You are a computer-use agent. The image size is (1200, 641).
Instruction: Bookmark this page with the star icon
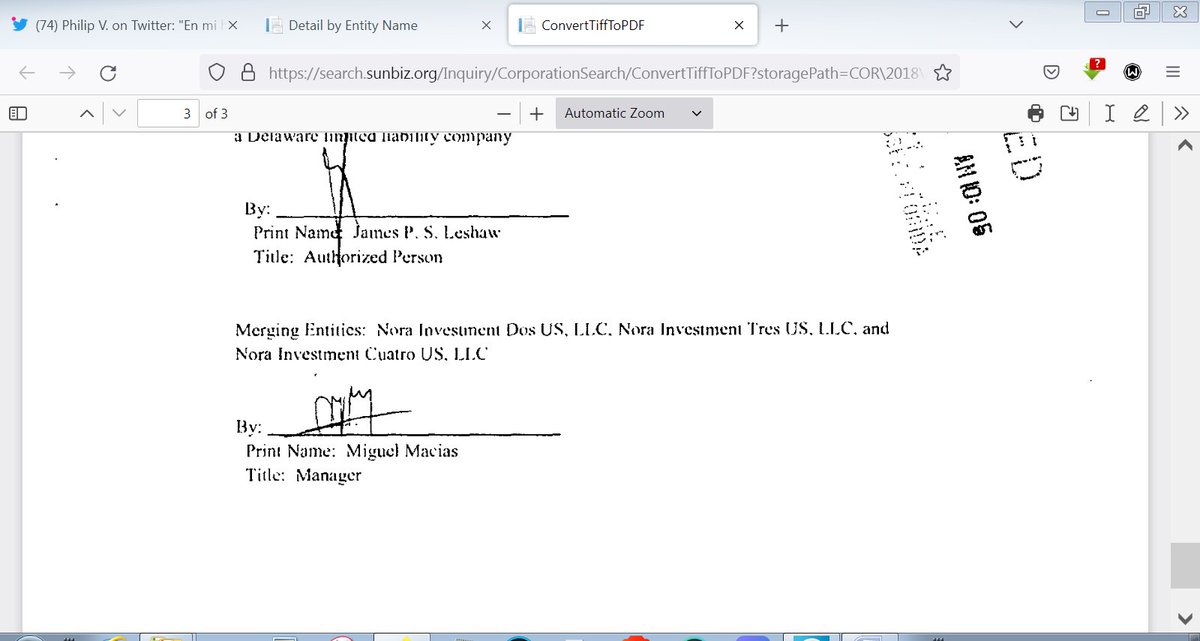point(942,72)
